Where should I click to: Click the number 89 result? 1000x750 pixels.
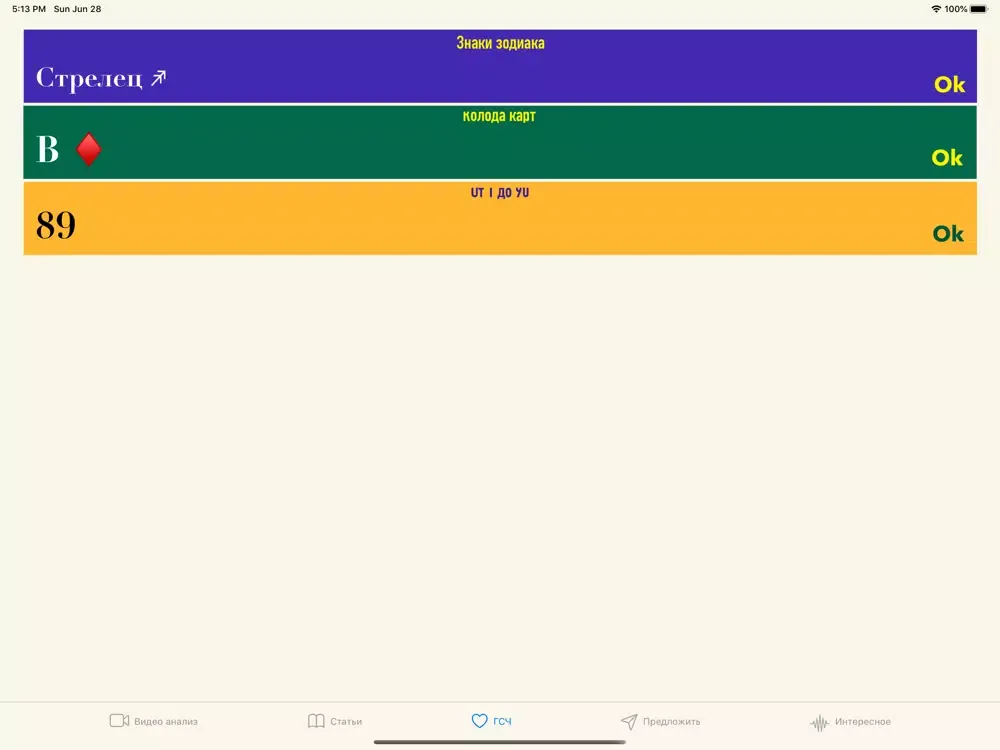(x=56, y=225)
